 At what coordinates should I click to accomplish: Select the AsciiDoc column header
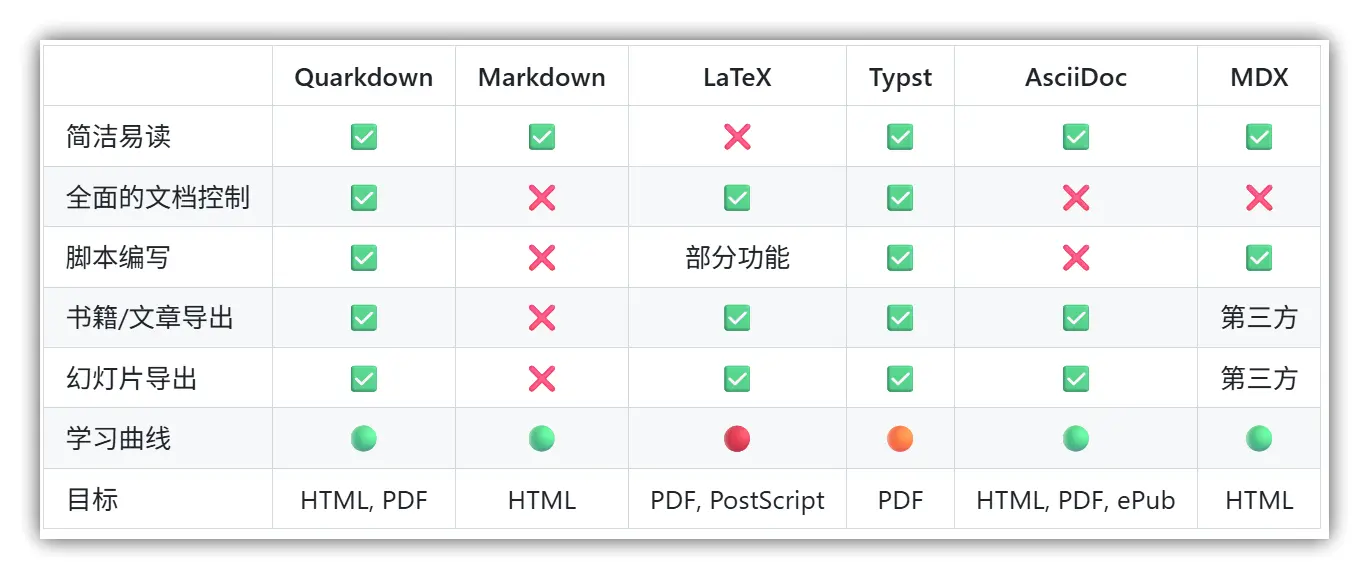(1076, 77)
